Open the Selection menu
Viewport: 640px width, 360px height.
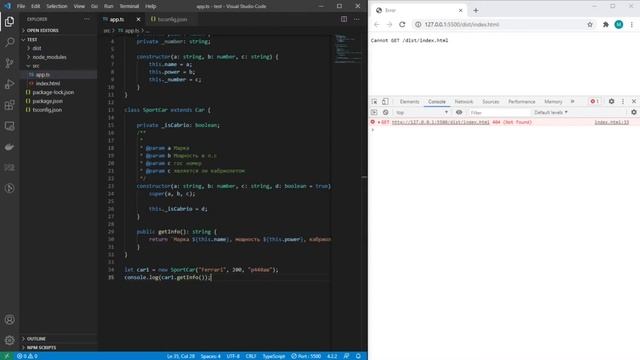click(57, 6)
